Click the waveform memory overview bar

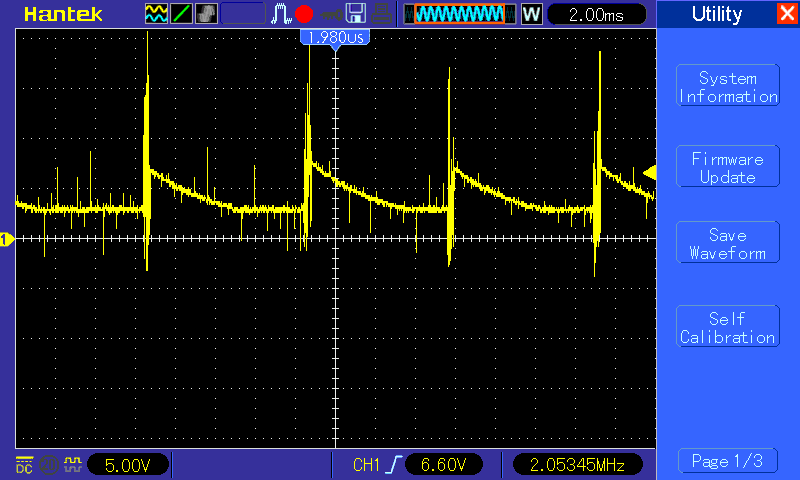click(x=460, y=14)
